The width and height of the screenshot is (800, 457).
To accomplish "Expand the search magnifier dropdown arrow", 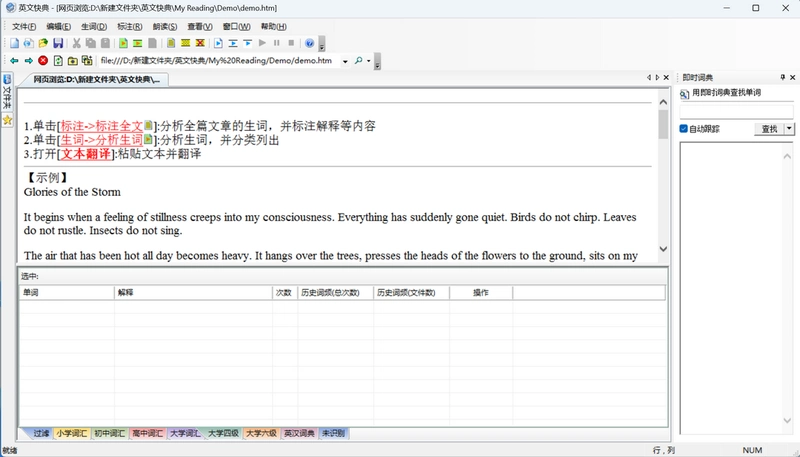I will [x=368, y=61].
